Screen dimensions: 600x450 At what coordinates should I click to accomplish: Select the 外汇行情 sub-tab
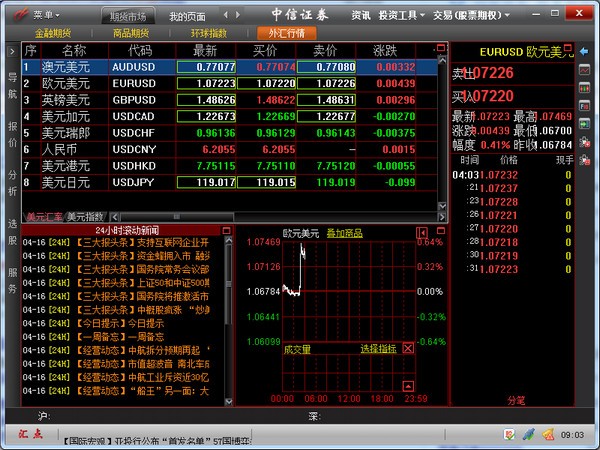287,33
